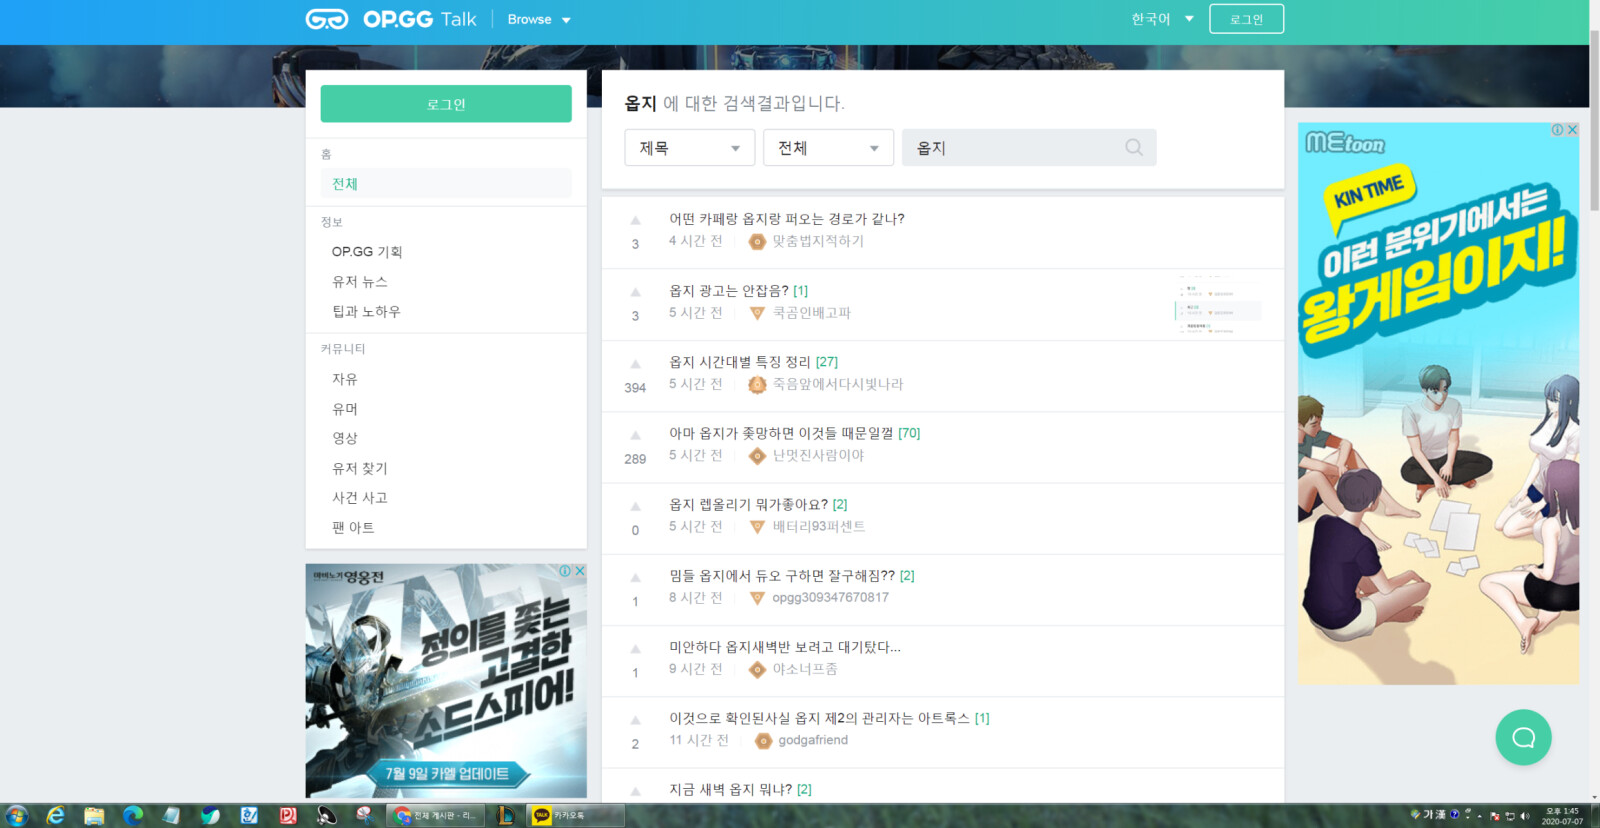The width and height of the screenshot is (1600, 828).
Task: Click the search magnifier icon
Action: (x=1133, y=148)
